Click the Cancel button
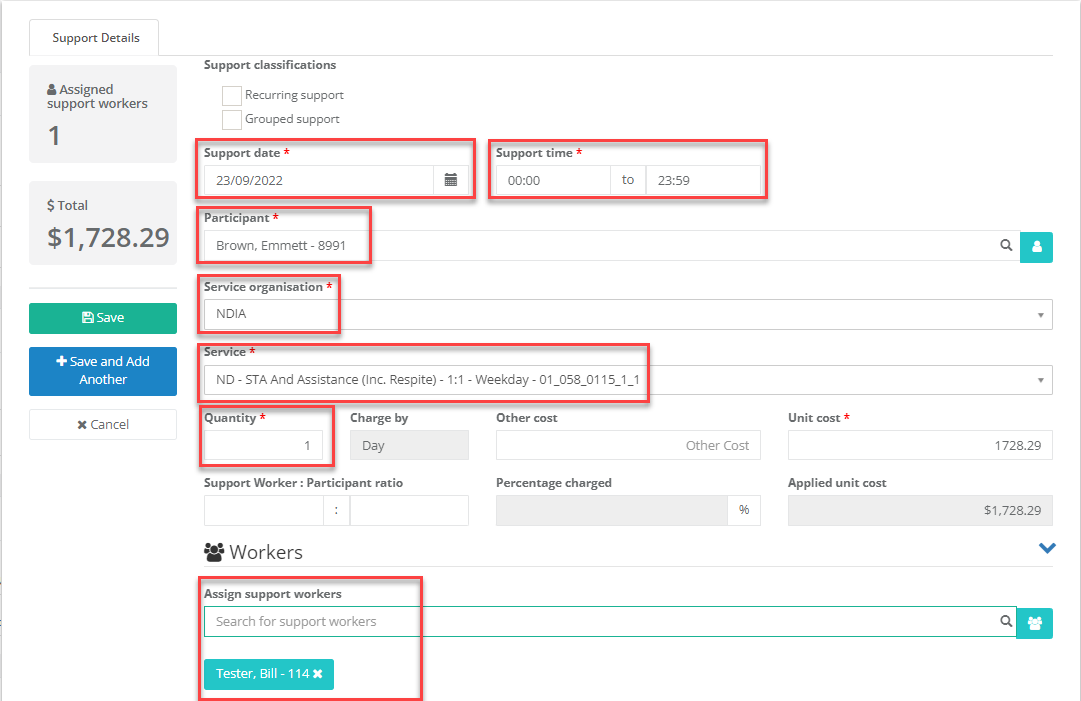The image size is (1081, 701). pos(103,425)
